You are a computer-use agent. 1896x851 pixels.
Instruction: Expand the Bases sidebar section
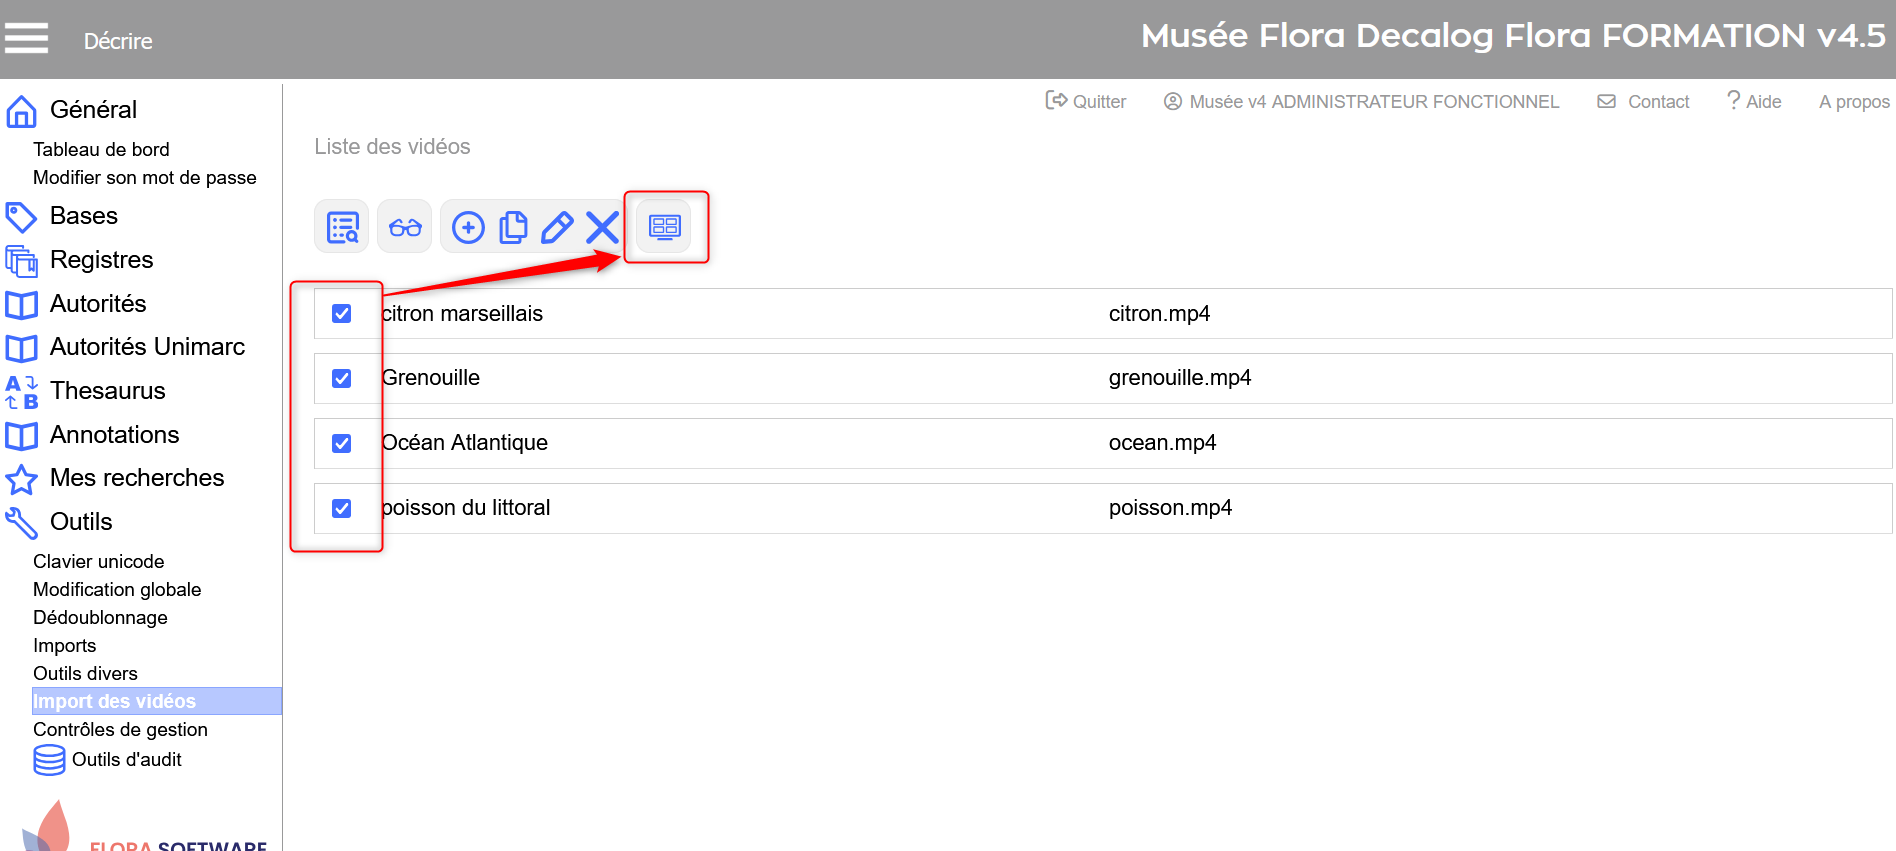(83, 216)
